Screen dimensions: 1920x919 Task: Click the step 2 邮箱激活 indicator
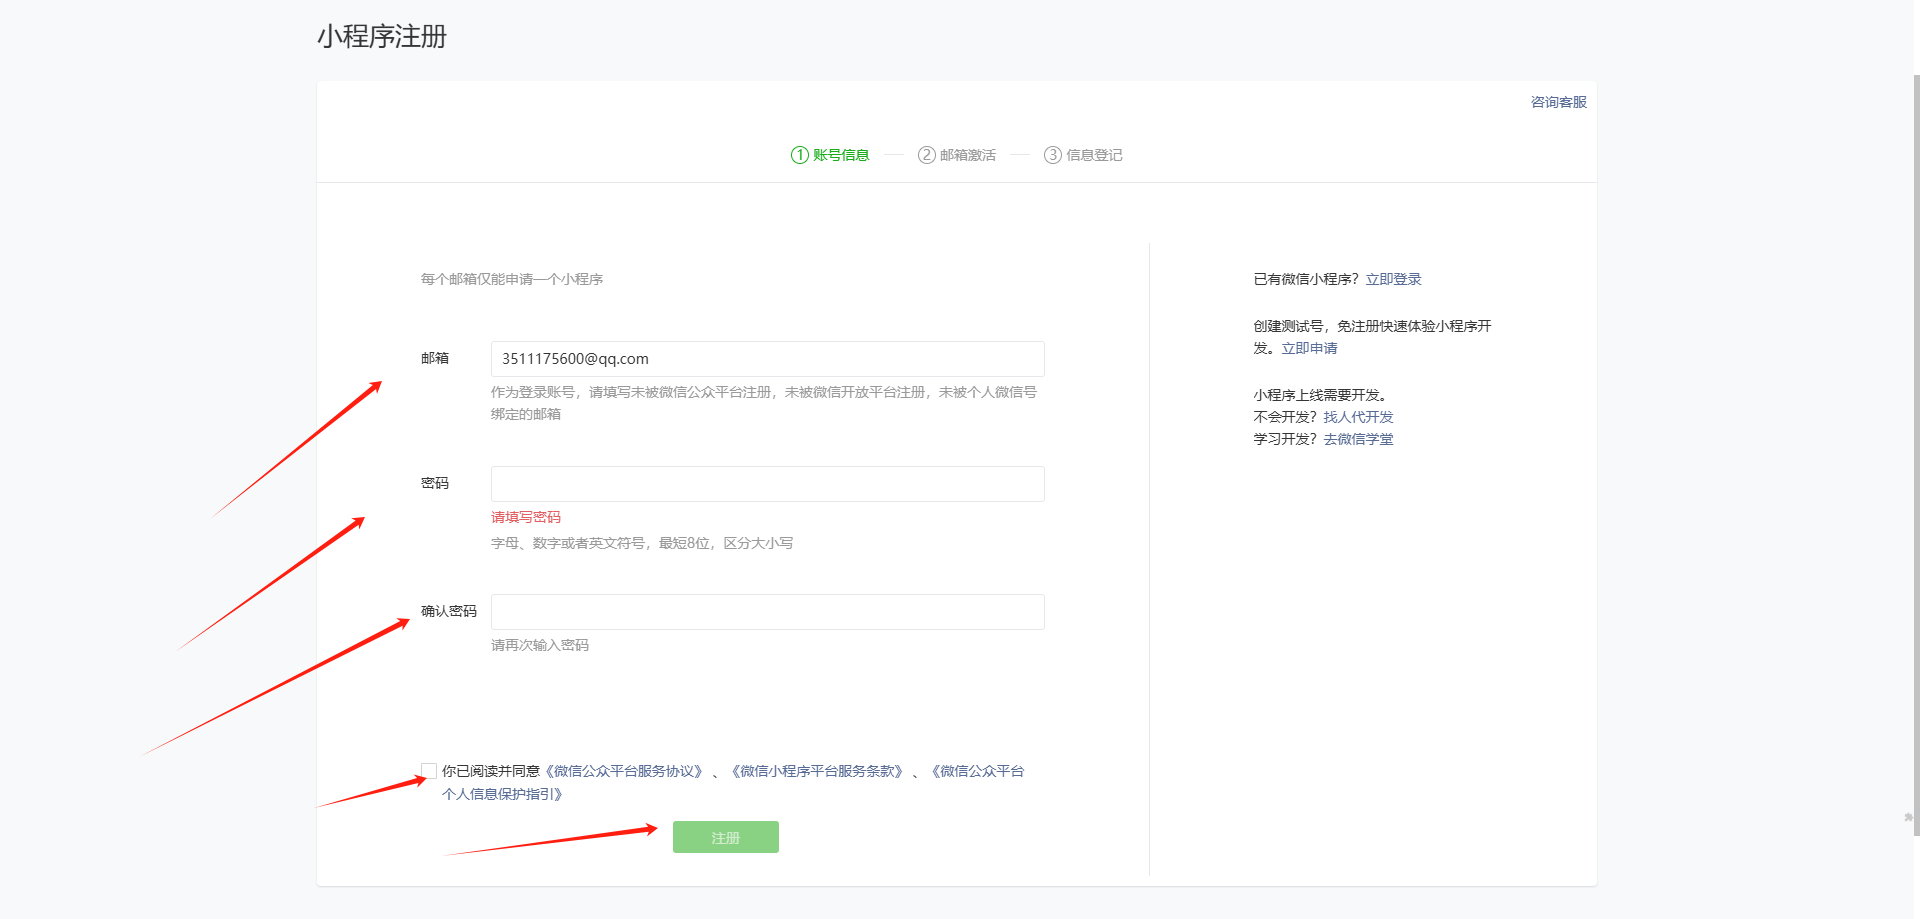point(957,155)
